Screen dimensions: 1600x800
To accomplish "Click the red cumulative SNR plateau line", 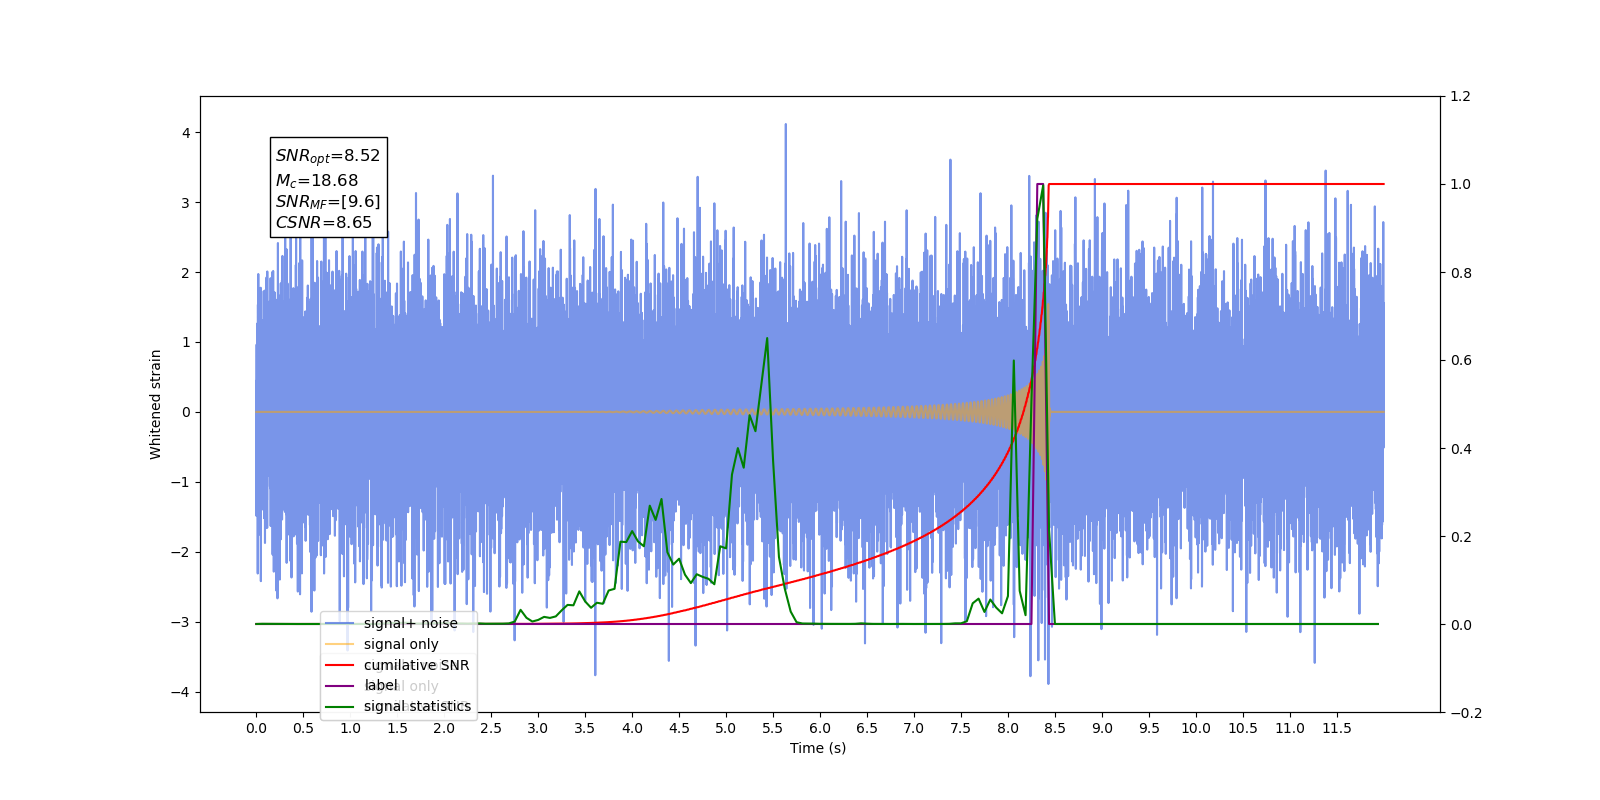I will [x=1216, y=184].
